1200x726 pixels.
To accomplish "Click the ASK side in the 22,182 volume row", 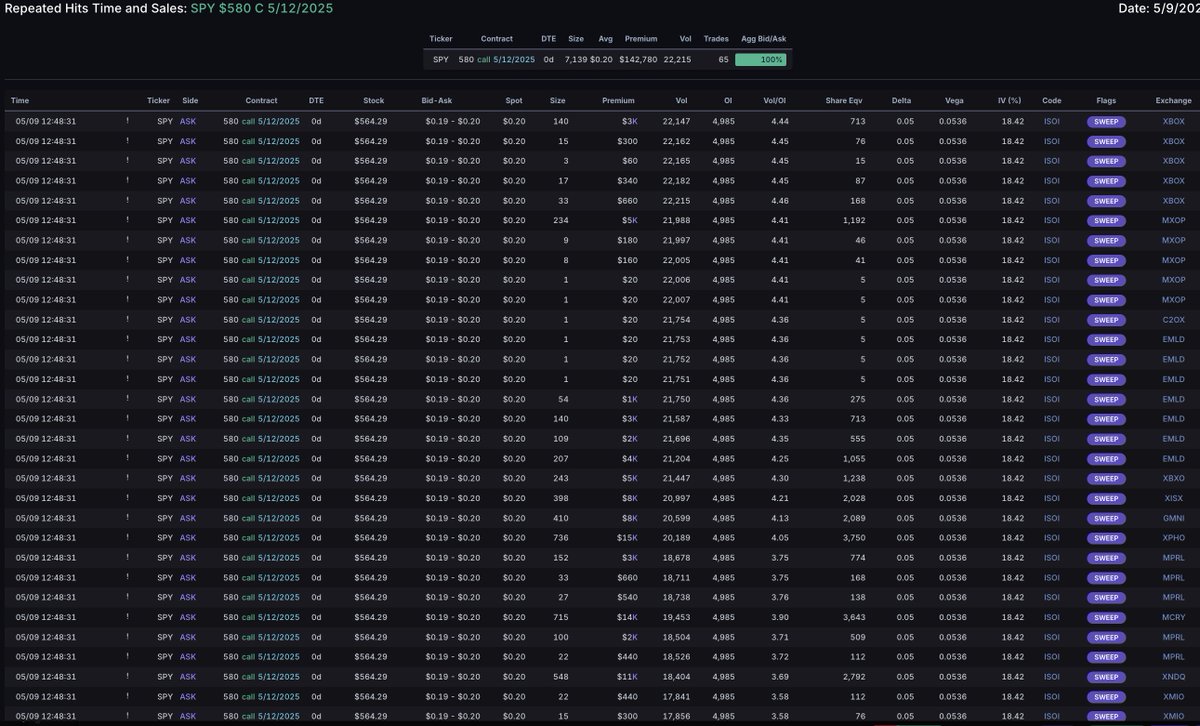I will (188, 180).
